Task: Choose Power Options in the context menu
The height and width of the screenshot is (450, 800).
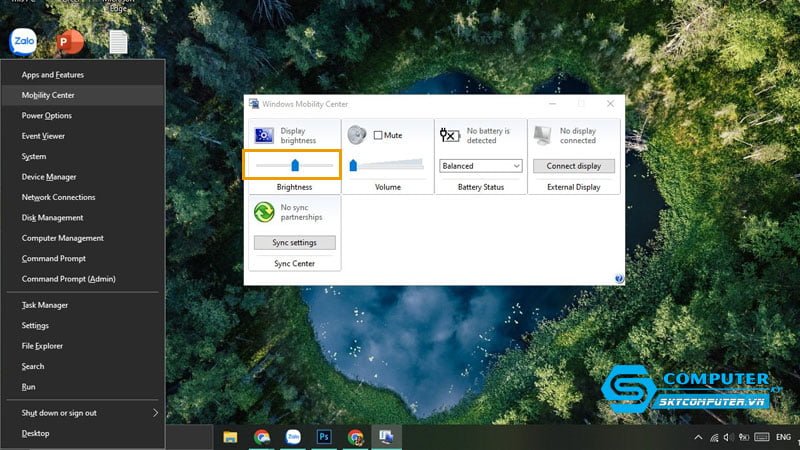Action: (x=47, y=116)
